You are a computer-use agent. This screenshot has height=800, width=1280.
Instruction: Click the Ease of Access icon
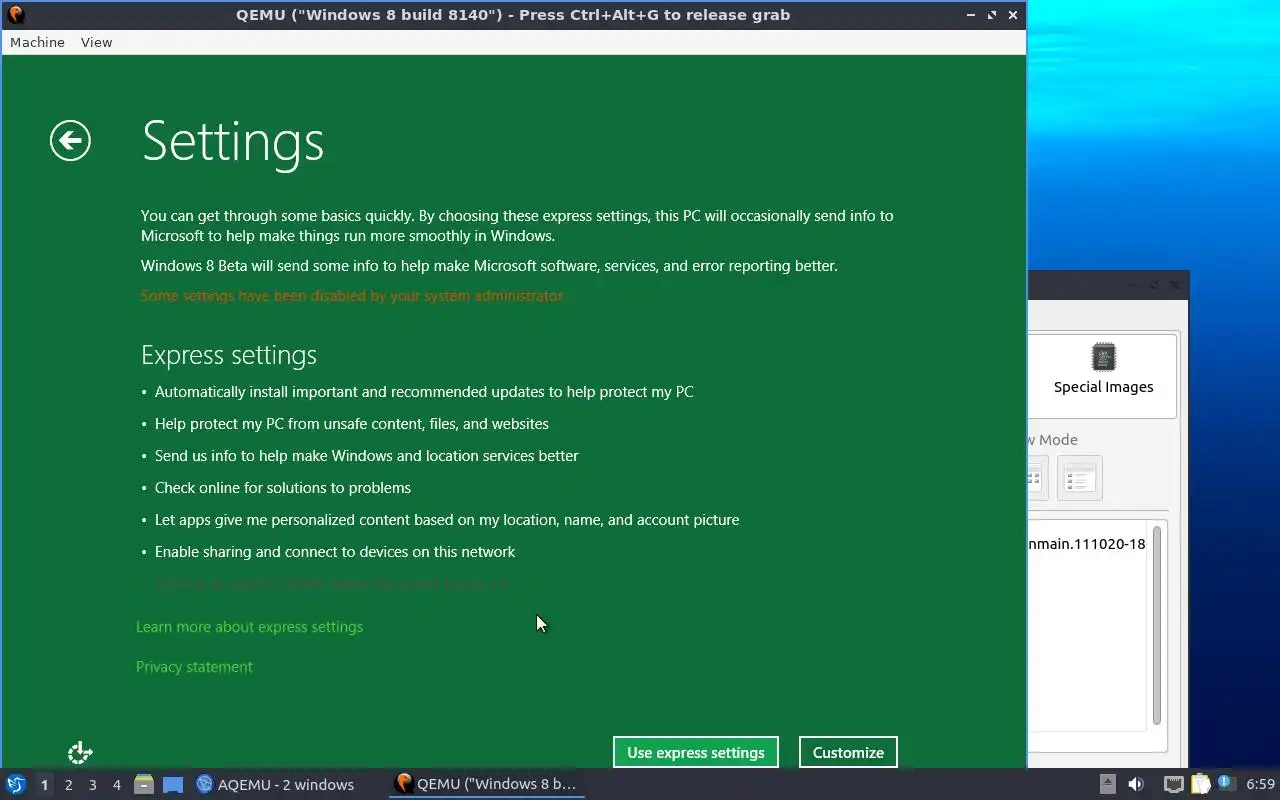(x=80, y=753)
